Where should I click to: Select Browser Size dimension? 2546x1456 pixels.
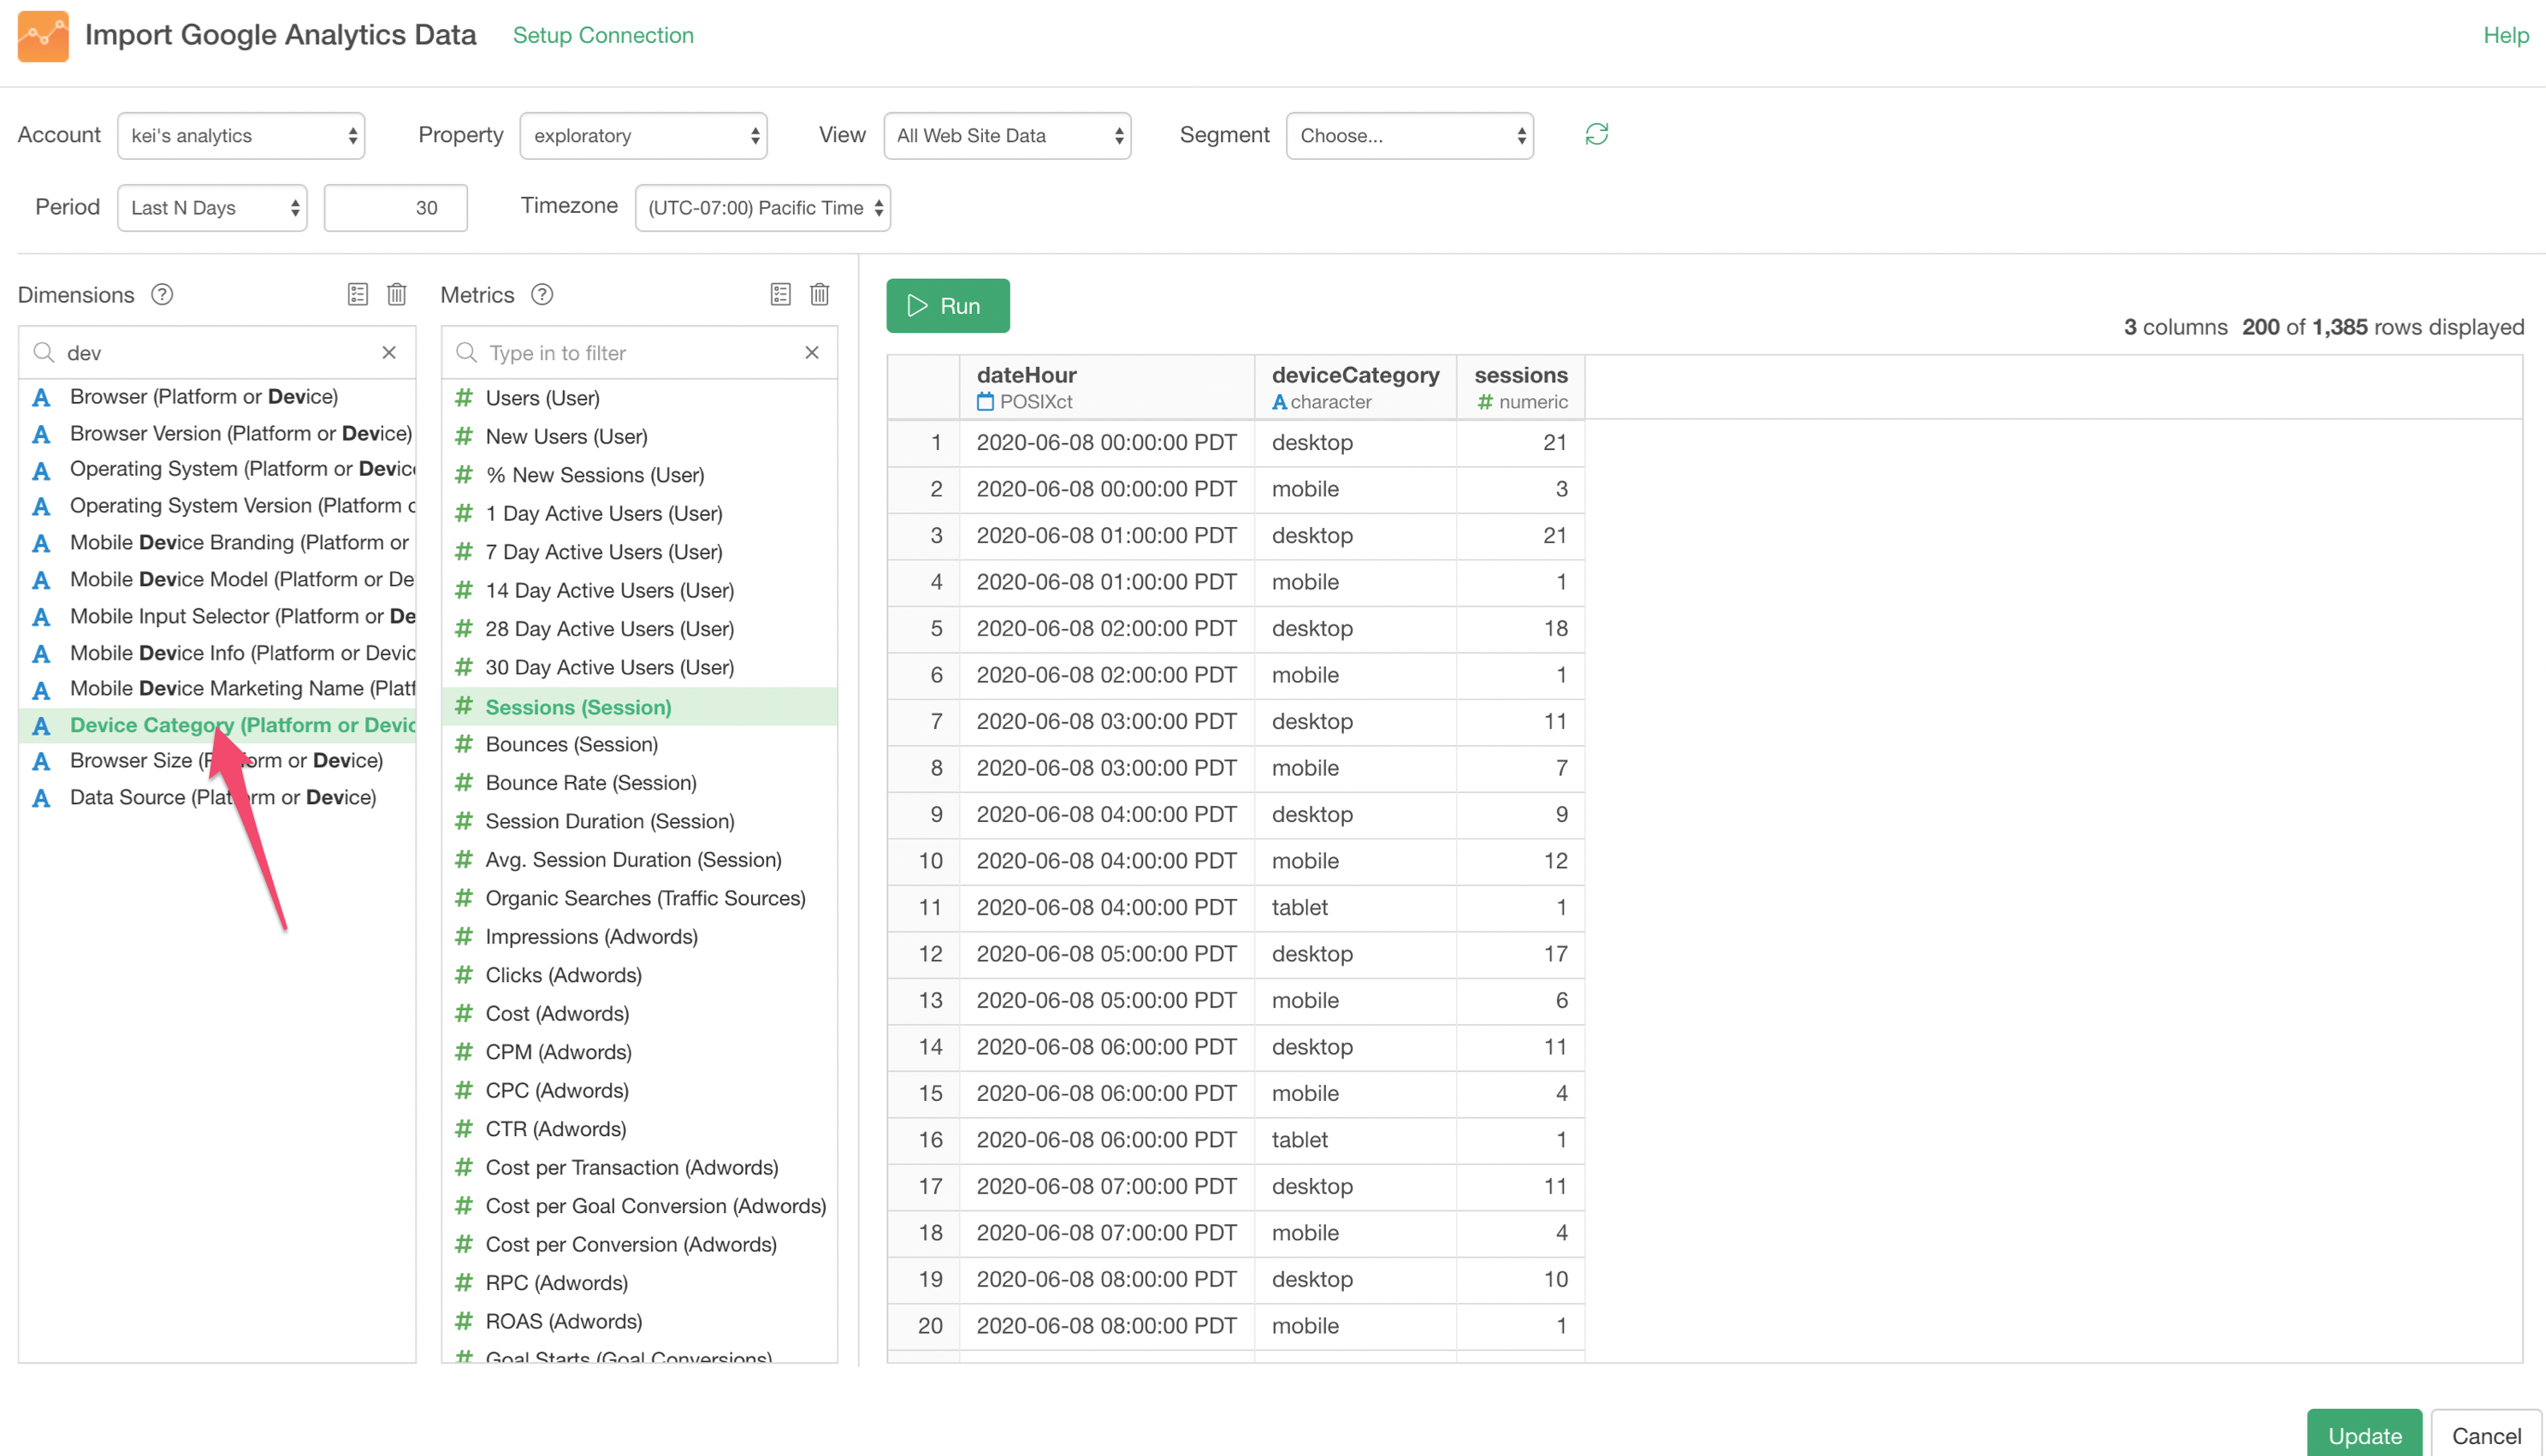217,760
